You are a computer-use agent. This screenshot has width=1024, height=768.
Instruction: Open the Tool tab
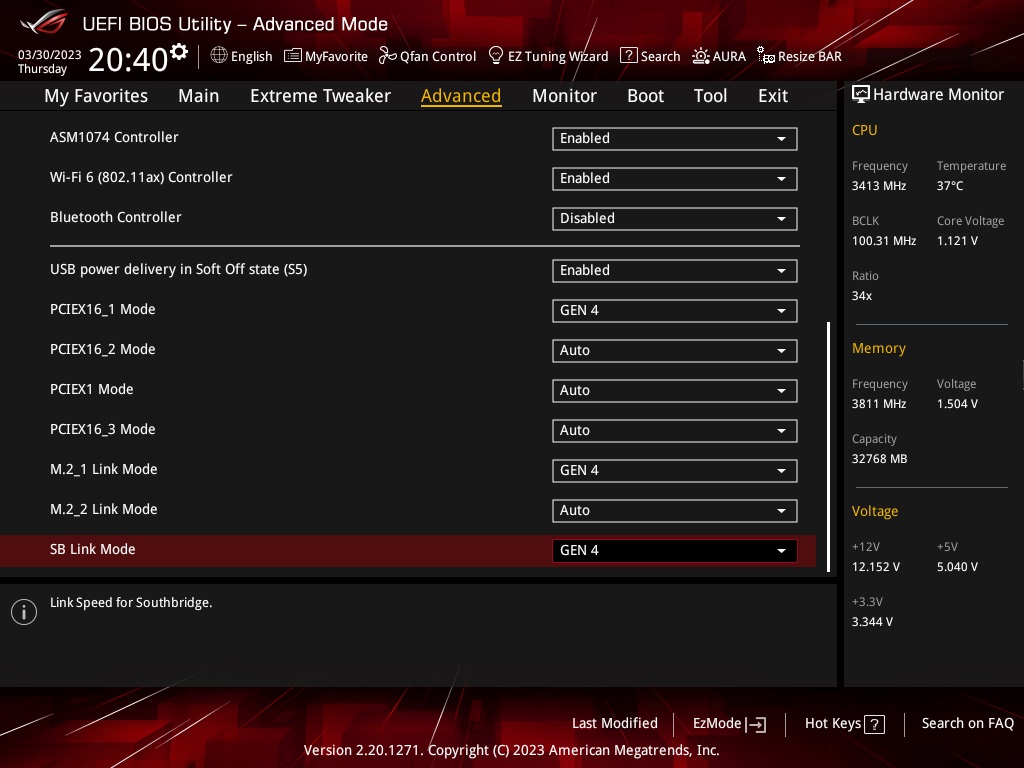click(x=710, y=96)
